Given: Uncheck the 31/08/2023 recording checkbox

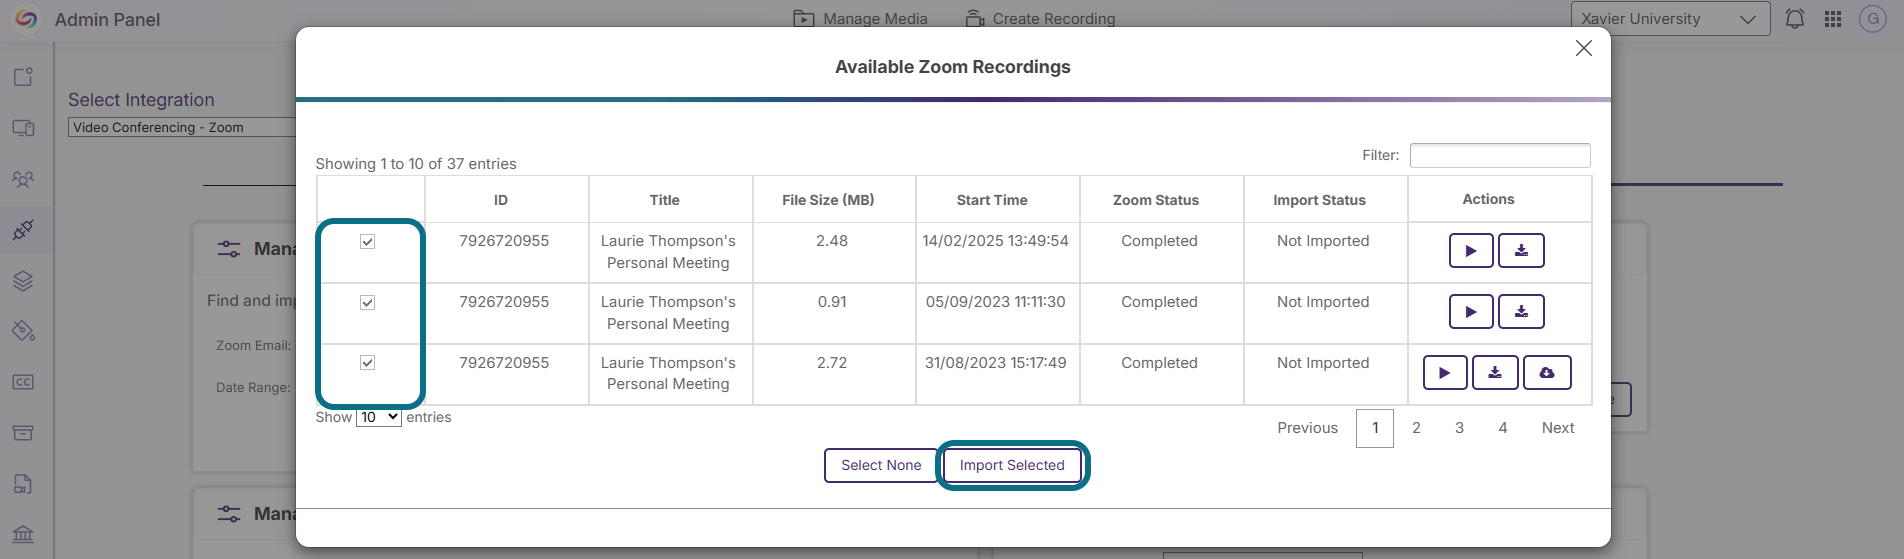Looking at the screenshot, I should tap(367, 362).
